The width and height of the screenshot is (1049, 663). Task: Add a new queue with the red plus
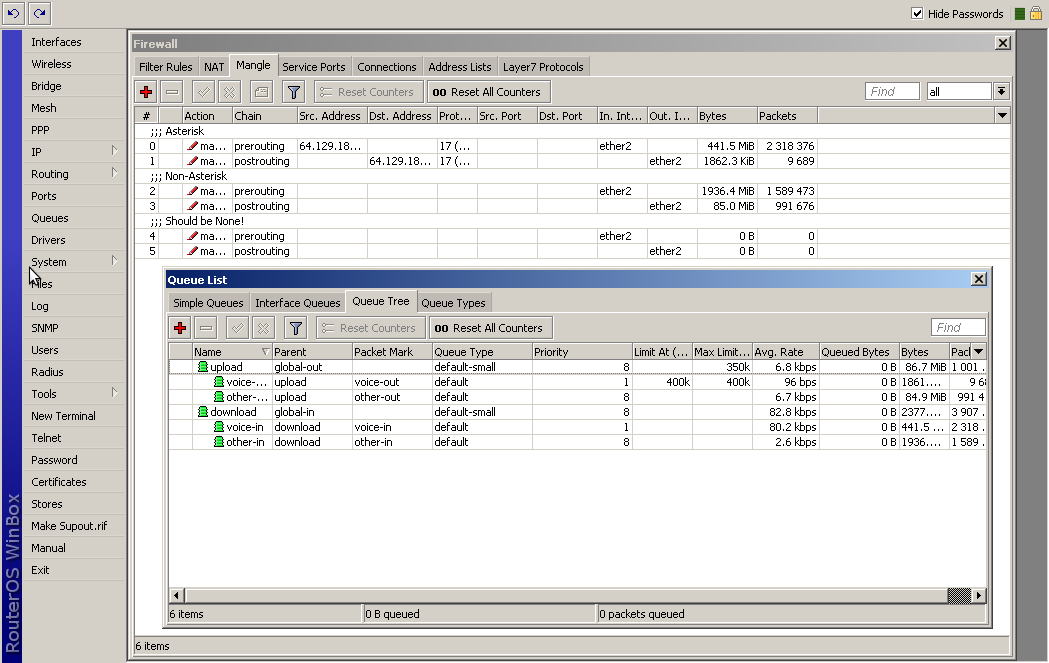180,328
